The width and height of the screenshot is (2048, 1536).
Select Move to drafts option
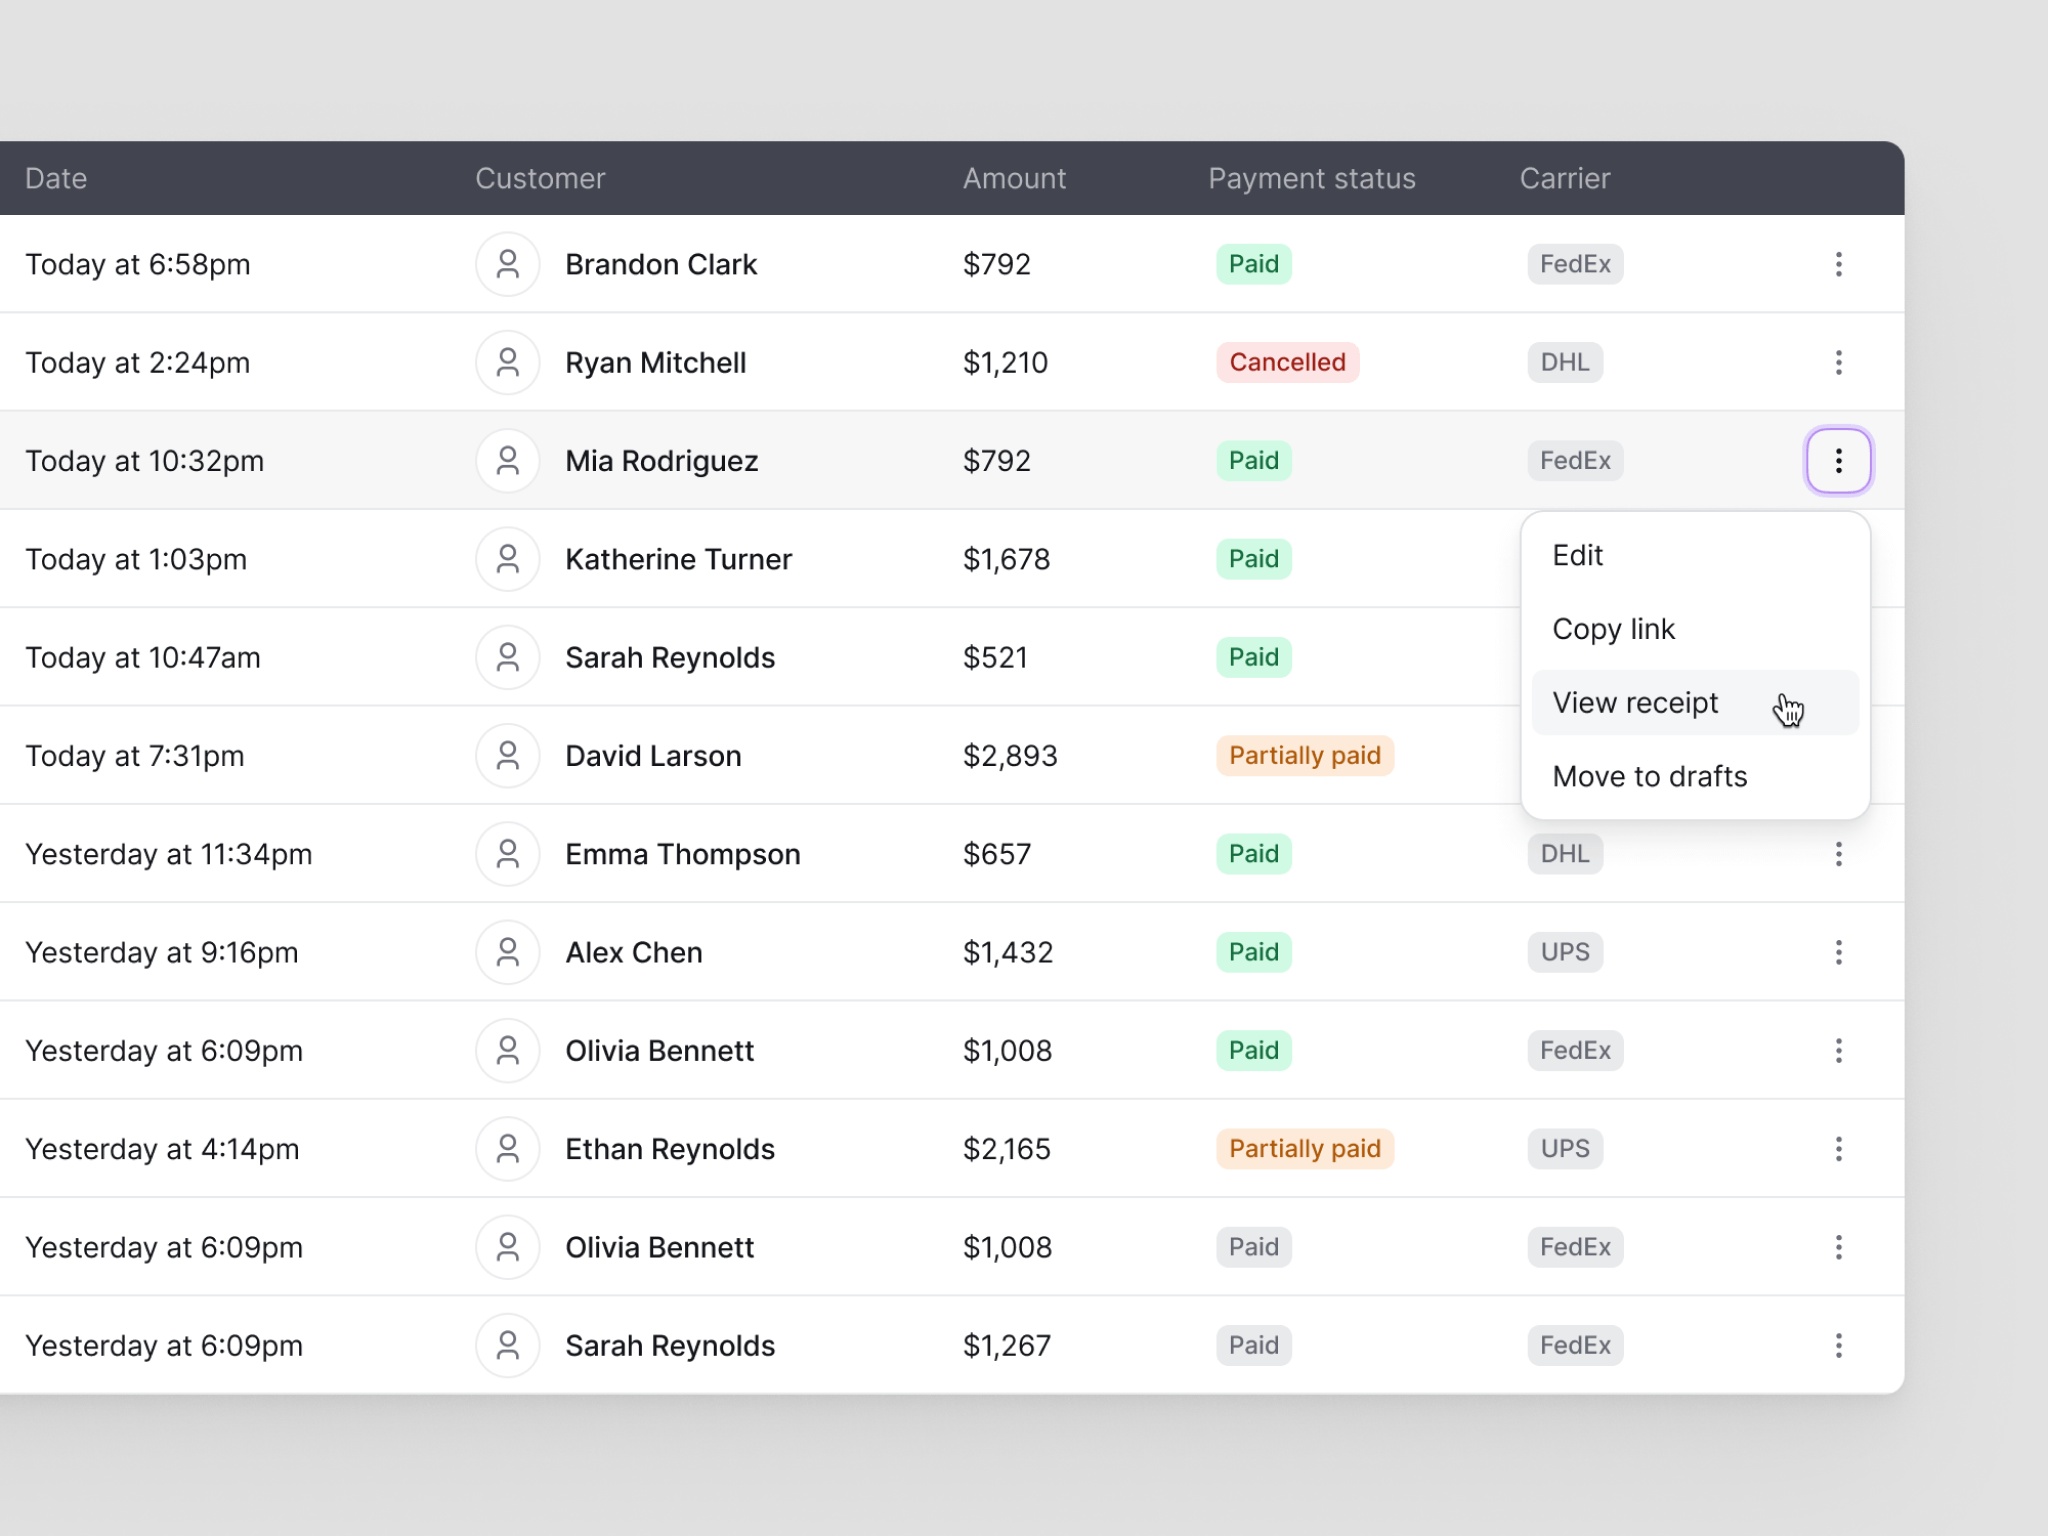point(1649,777)
